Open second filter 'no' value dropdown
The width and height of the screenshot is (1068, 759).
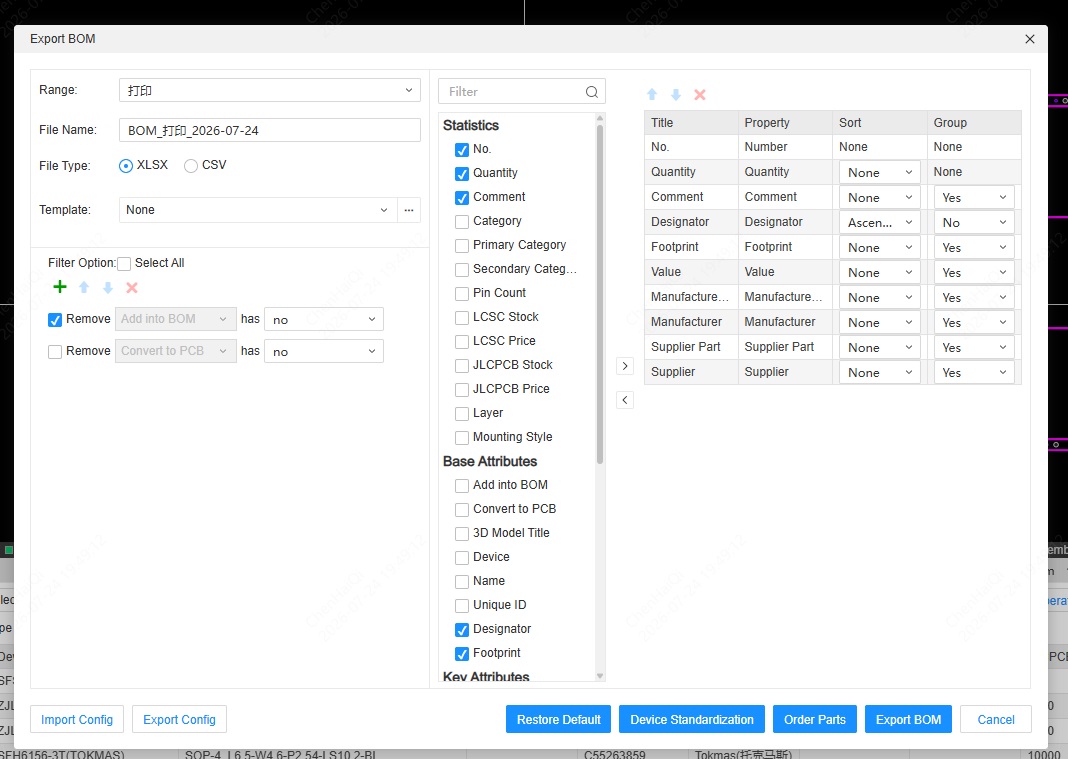pos(324,351)
